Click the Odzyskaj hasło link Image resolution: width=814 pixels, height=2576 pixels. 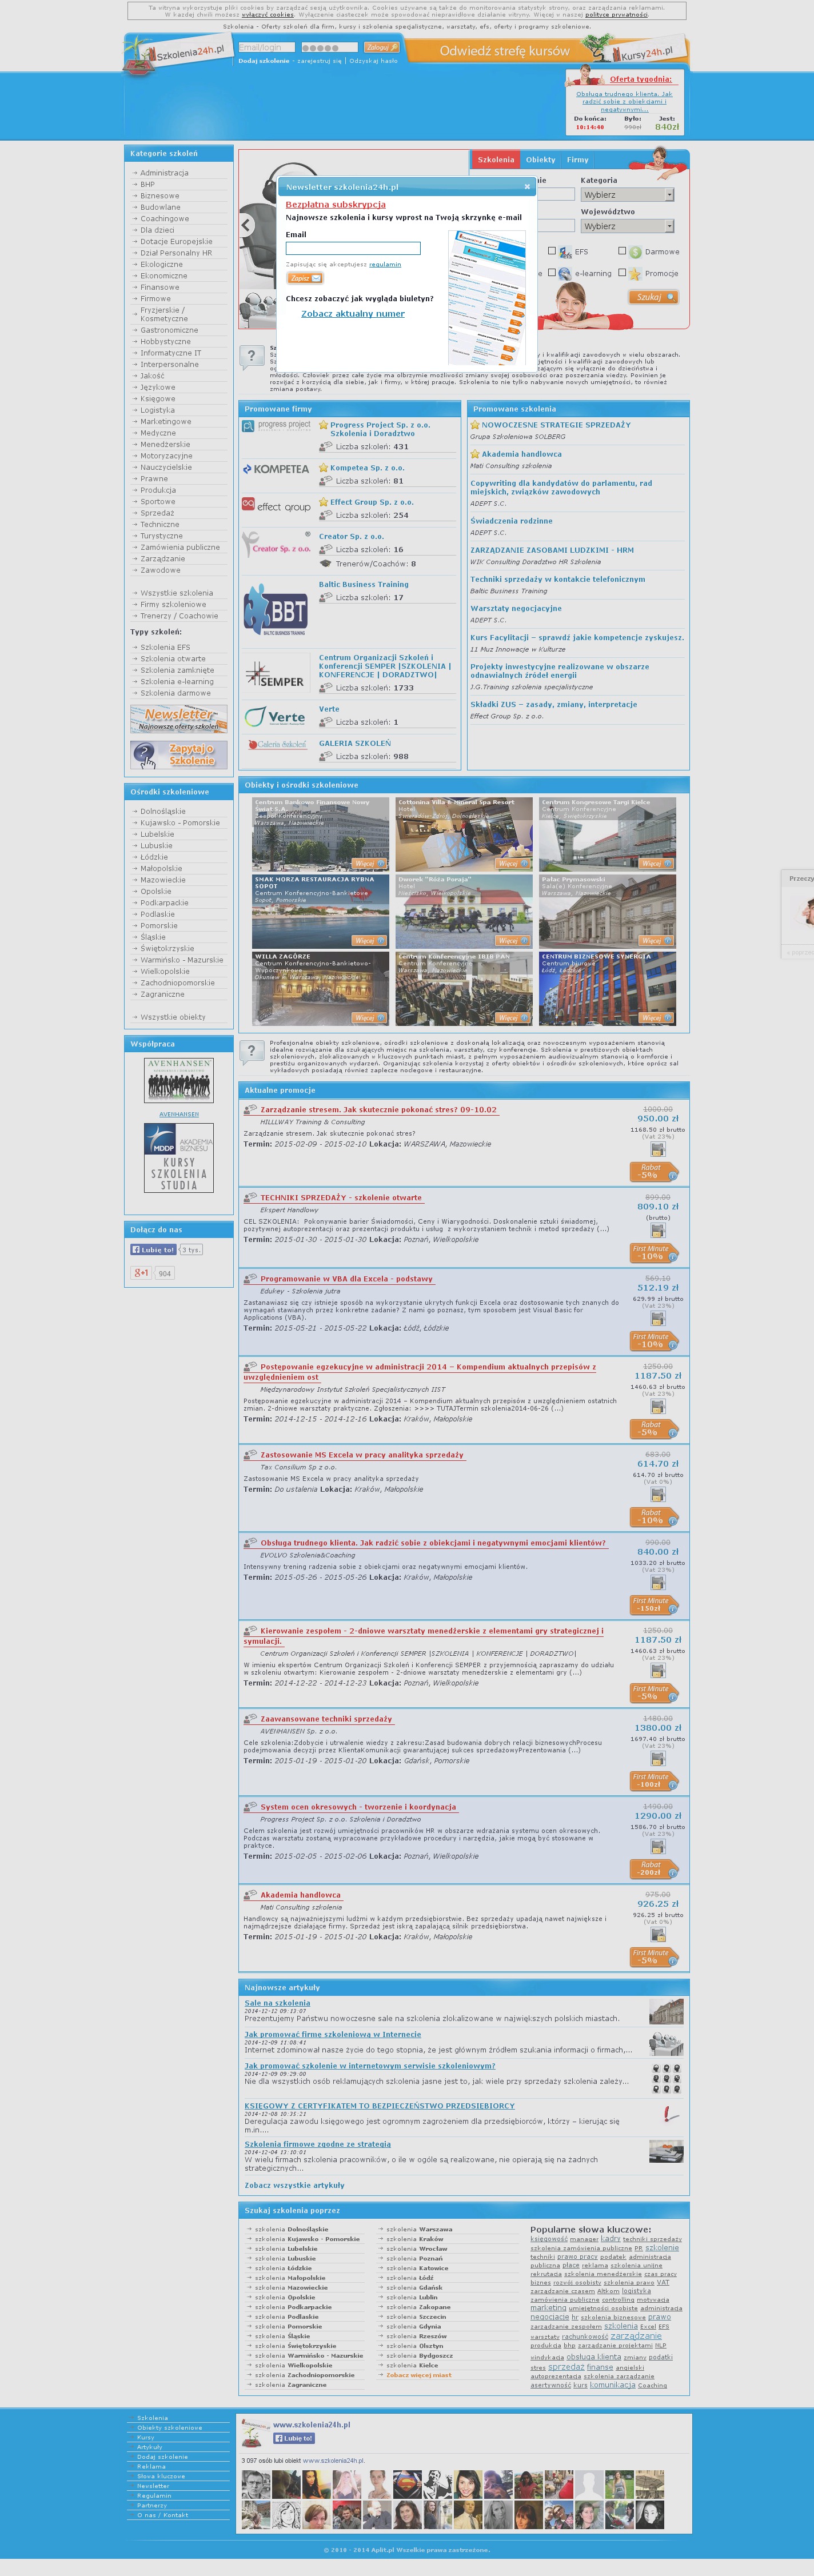click(x=373, y=61)
